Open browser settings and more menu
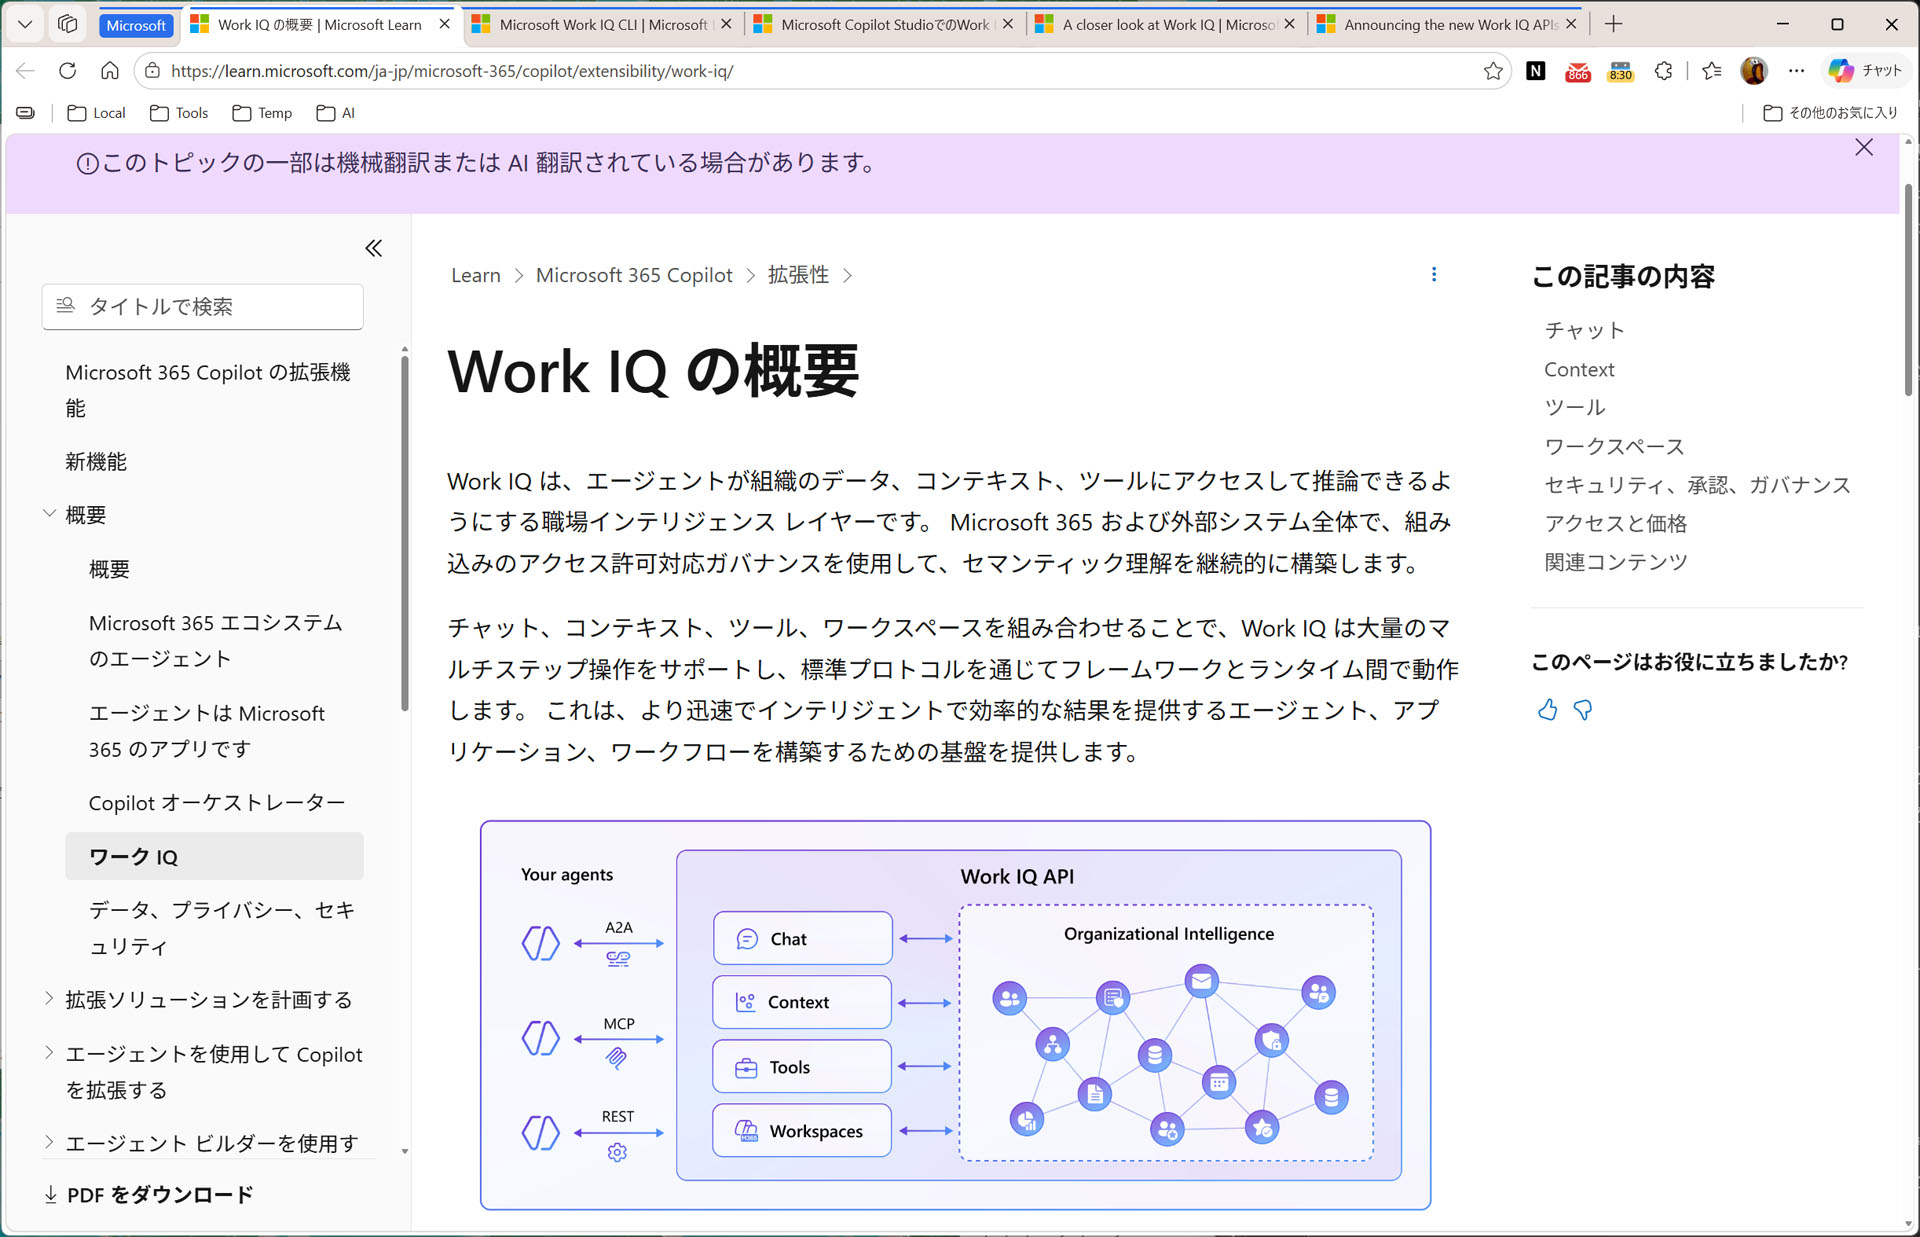Viewport: 1920px width, 1237px height. [x=1797, y=71]
